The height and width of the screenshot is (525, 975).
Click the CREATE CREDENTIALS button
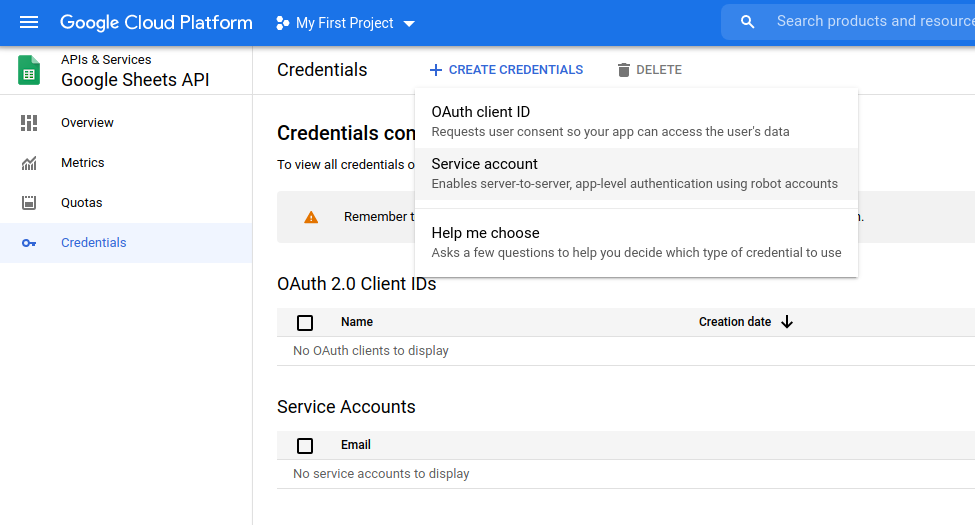click(506, 70)
